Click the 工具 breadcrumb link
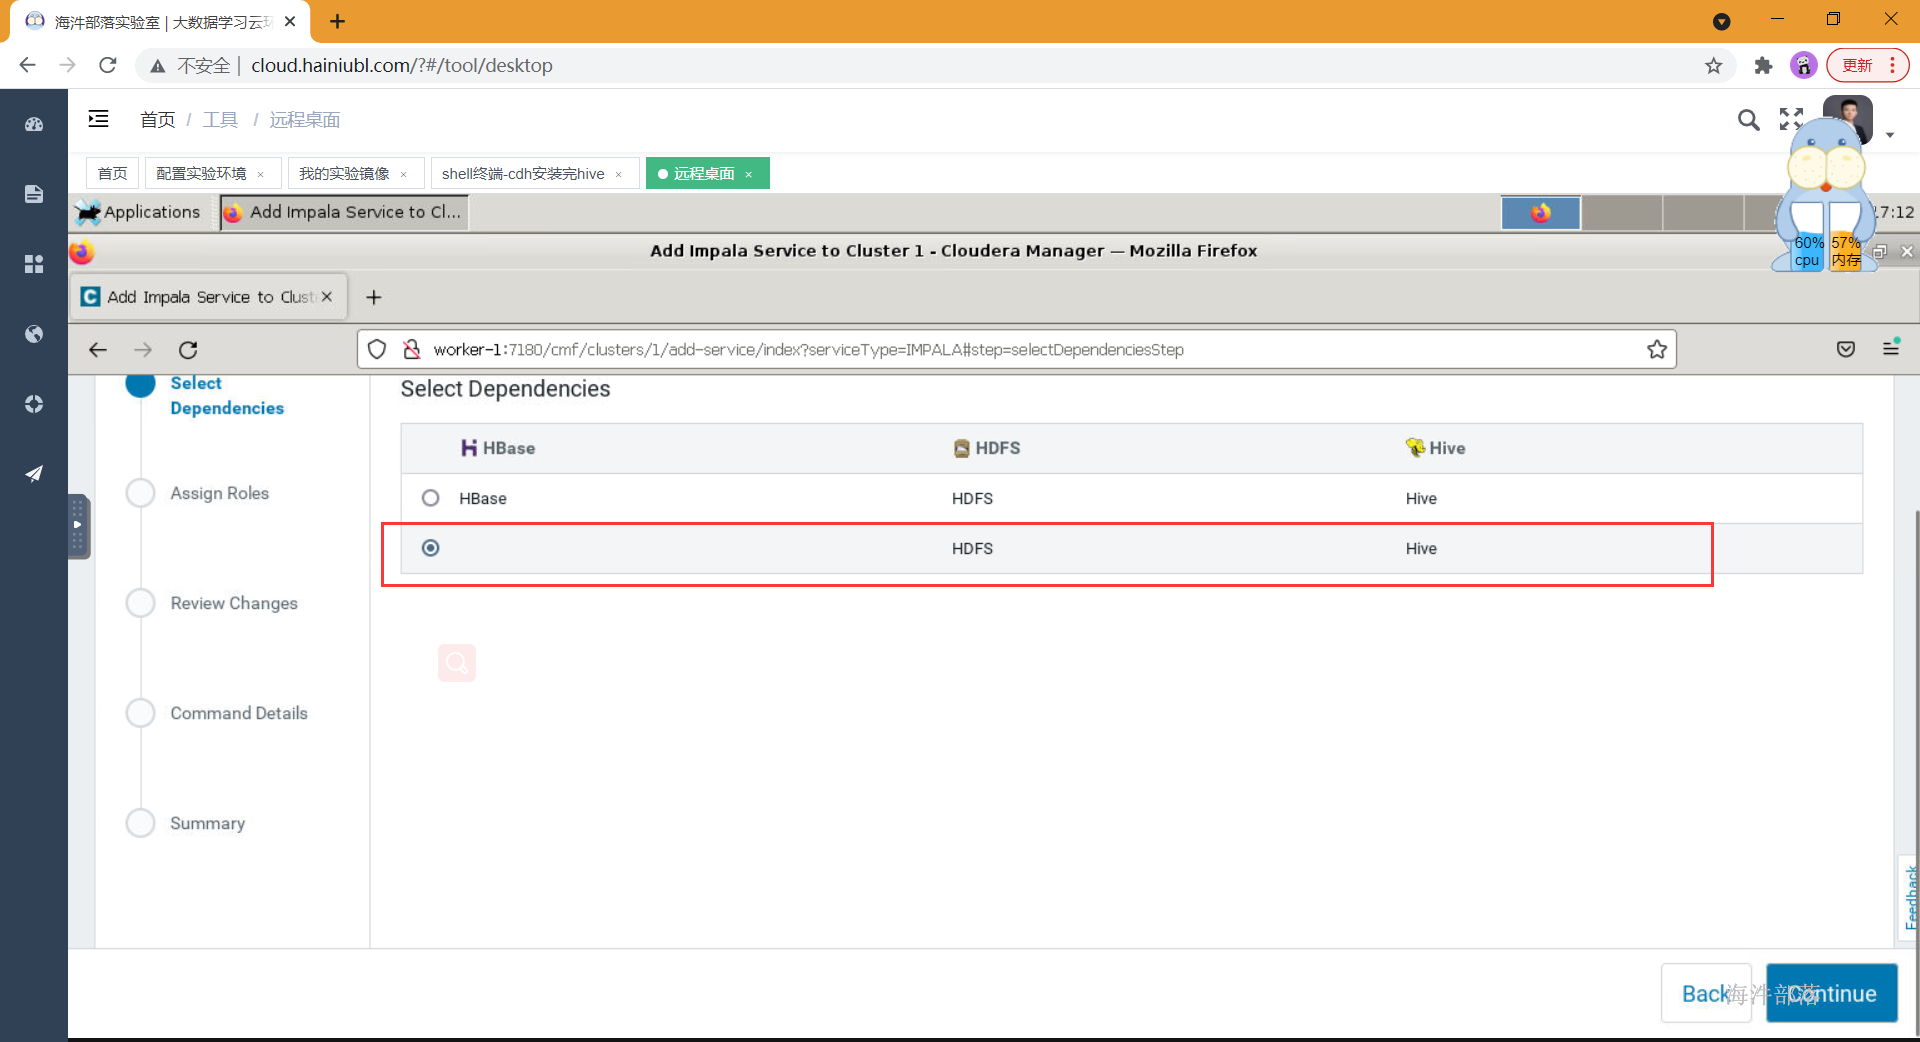 (220, 120)
